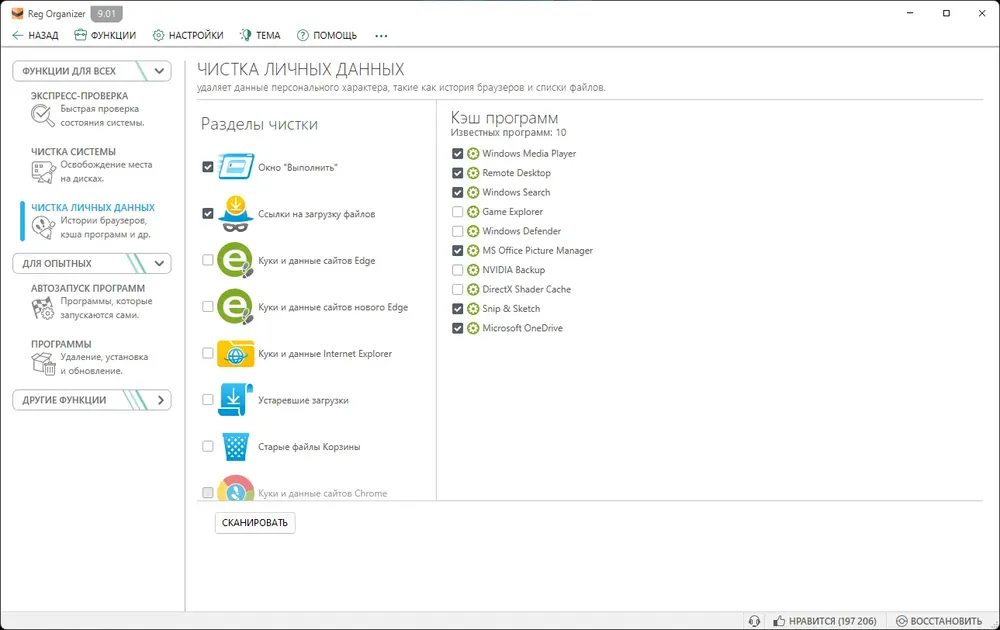Click the old Recycle Bin files icon

click(x=235, y=446)
